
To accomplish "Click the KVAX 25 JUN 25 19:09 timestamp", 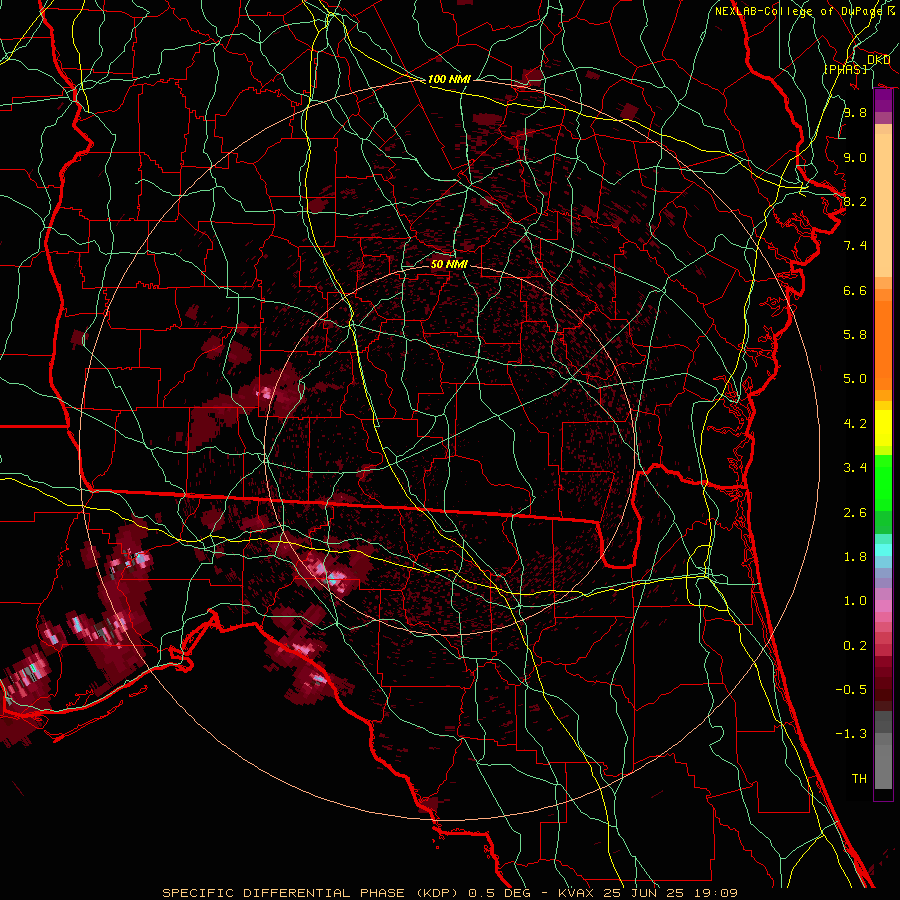I will [x=650, y=893].
